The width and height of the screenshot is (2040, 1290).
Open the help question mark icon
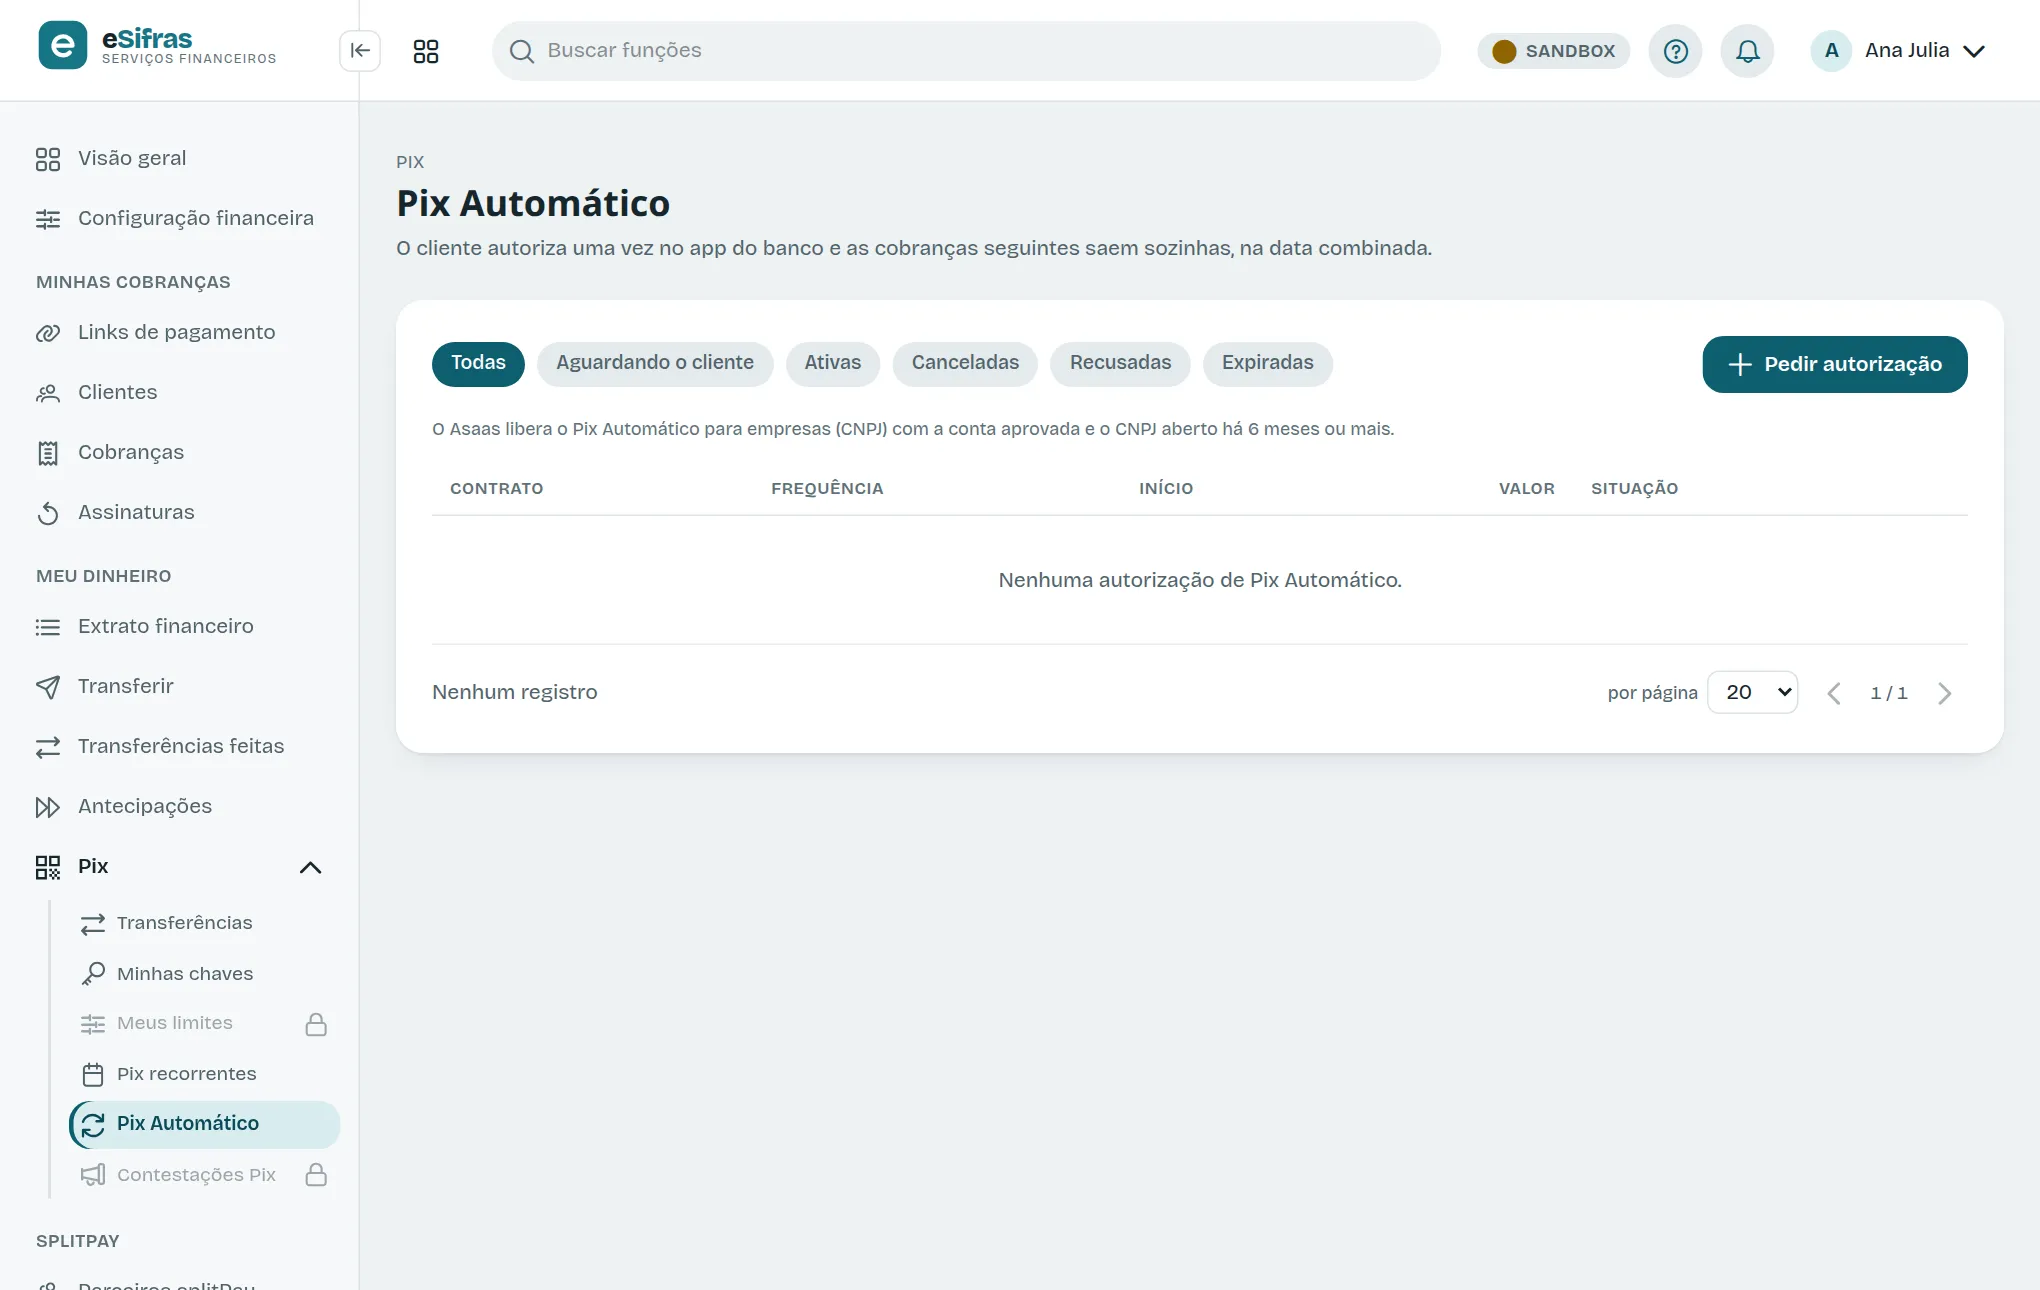pyautogui.click(x=1676, y=51)
